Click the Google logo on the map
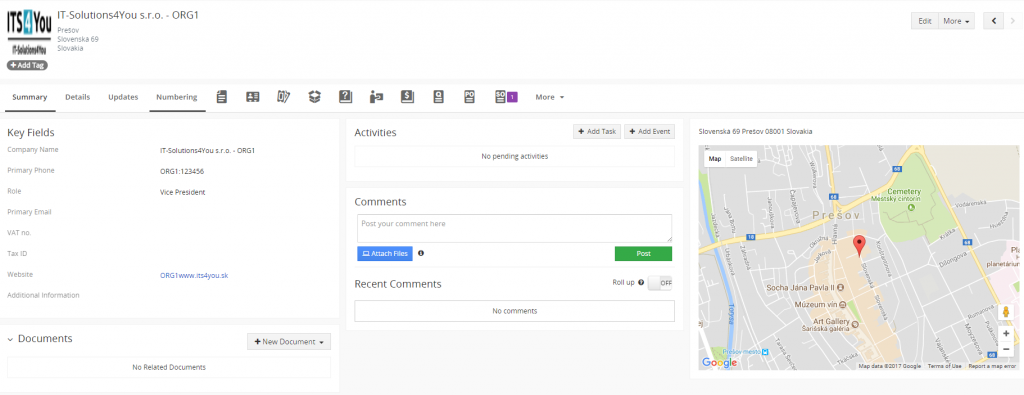This screenshot has width=1024, height=395. point(719,362)
